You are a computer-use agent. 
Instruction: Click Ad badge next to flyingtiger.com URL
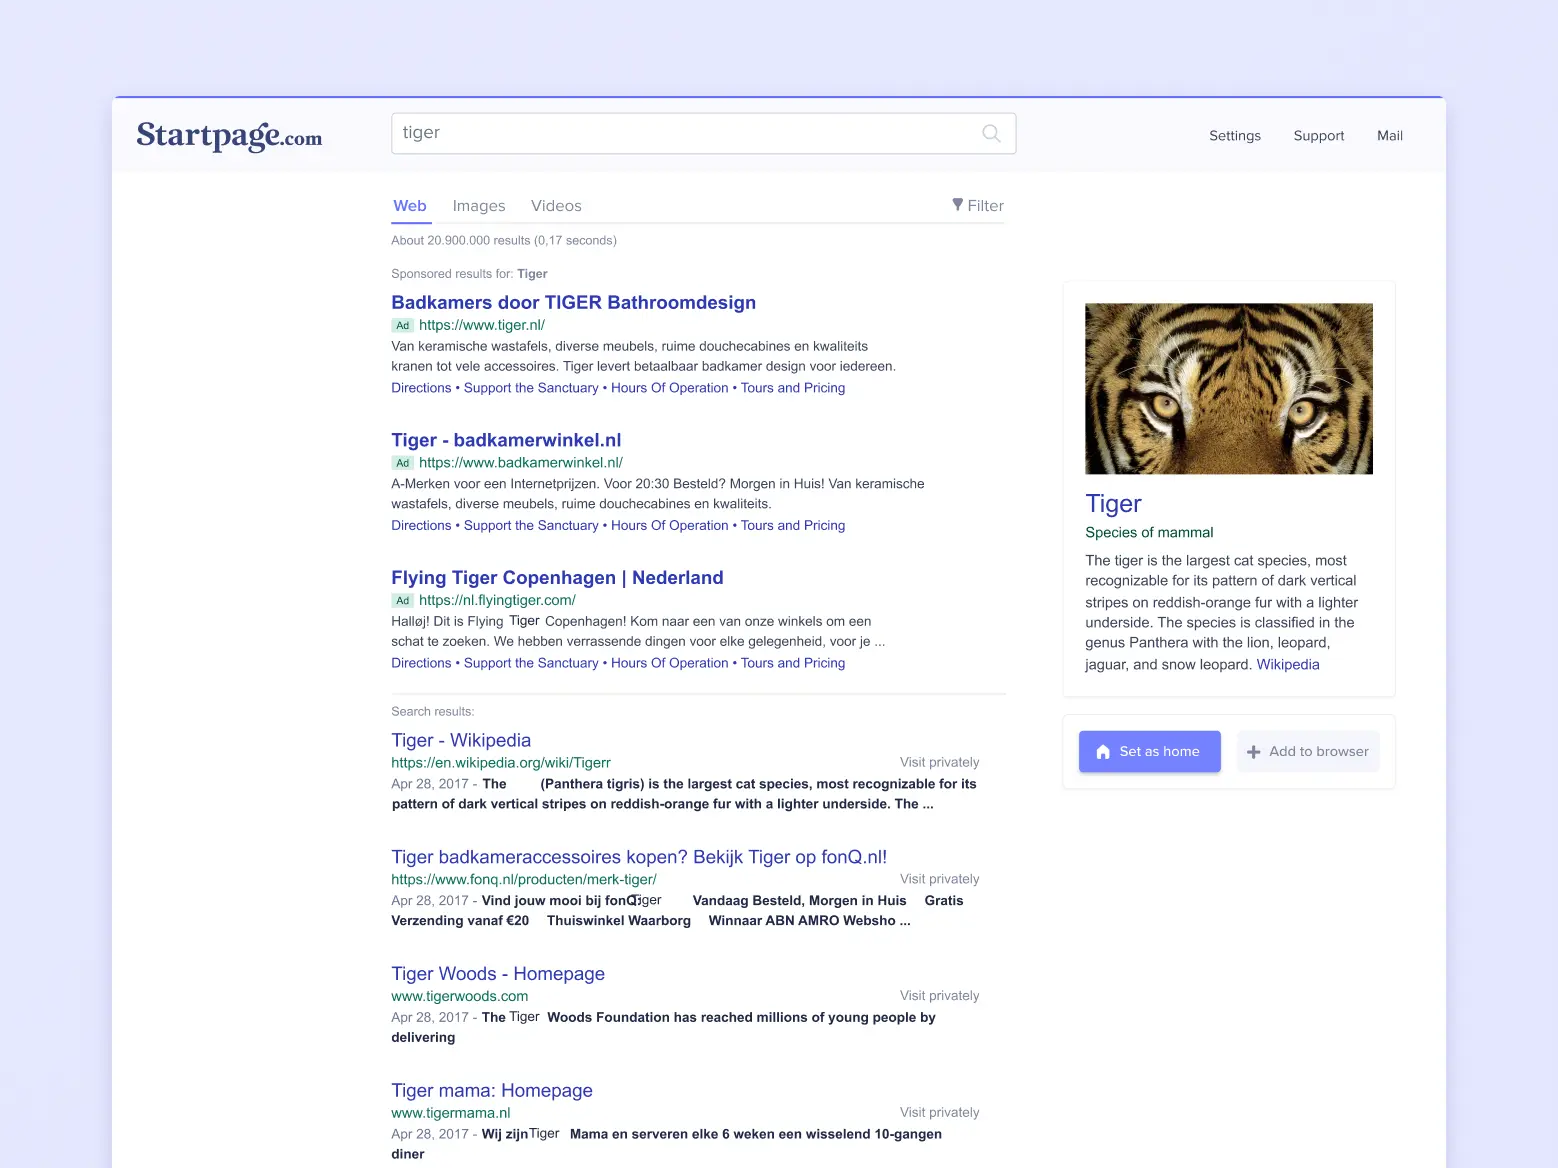(x=402, y=600)
